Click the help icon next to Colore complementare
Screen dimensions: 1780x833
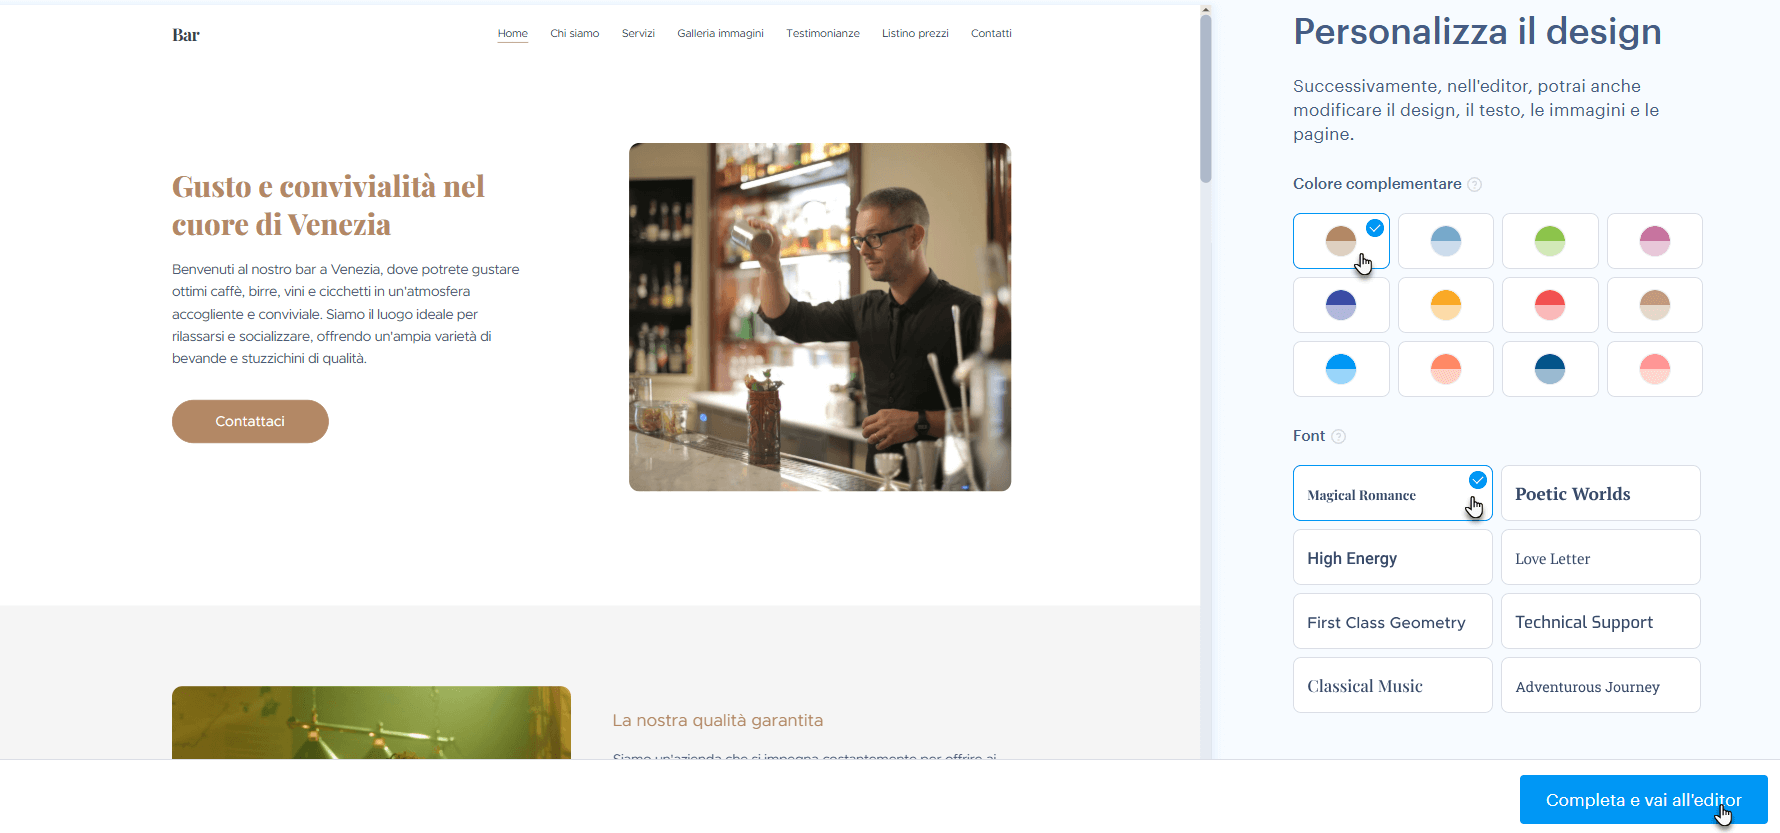tap(1474, 184)
